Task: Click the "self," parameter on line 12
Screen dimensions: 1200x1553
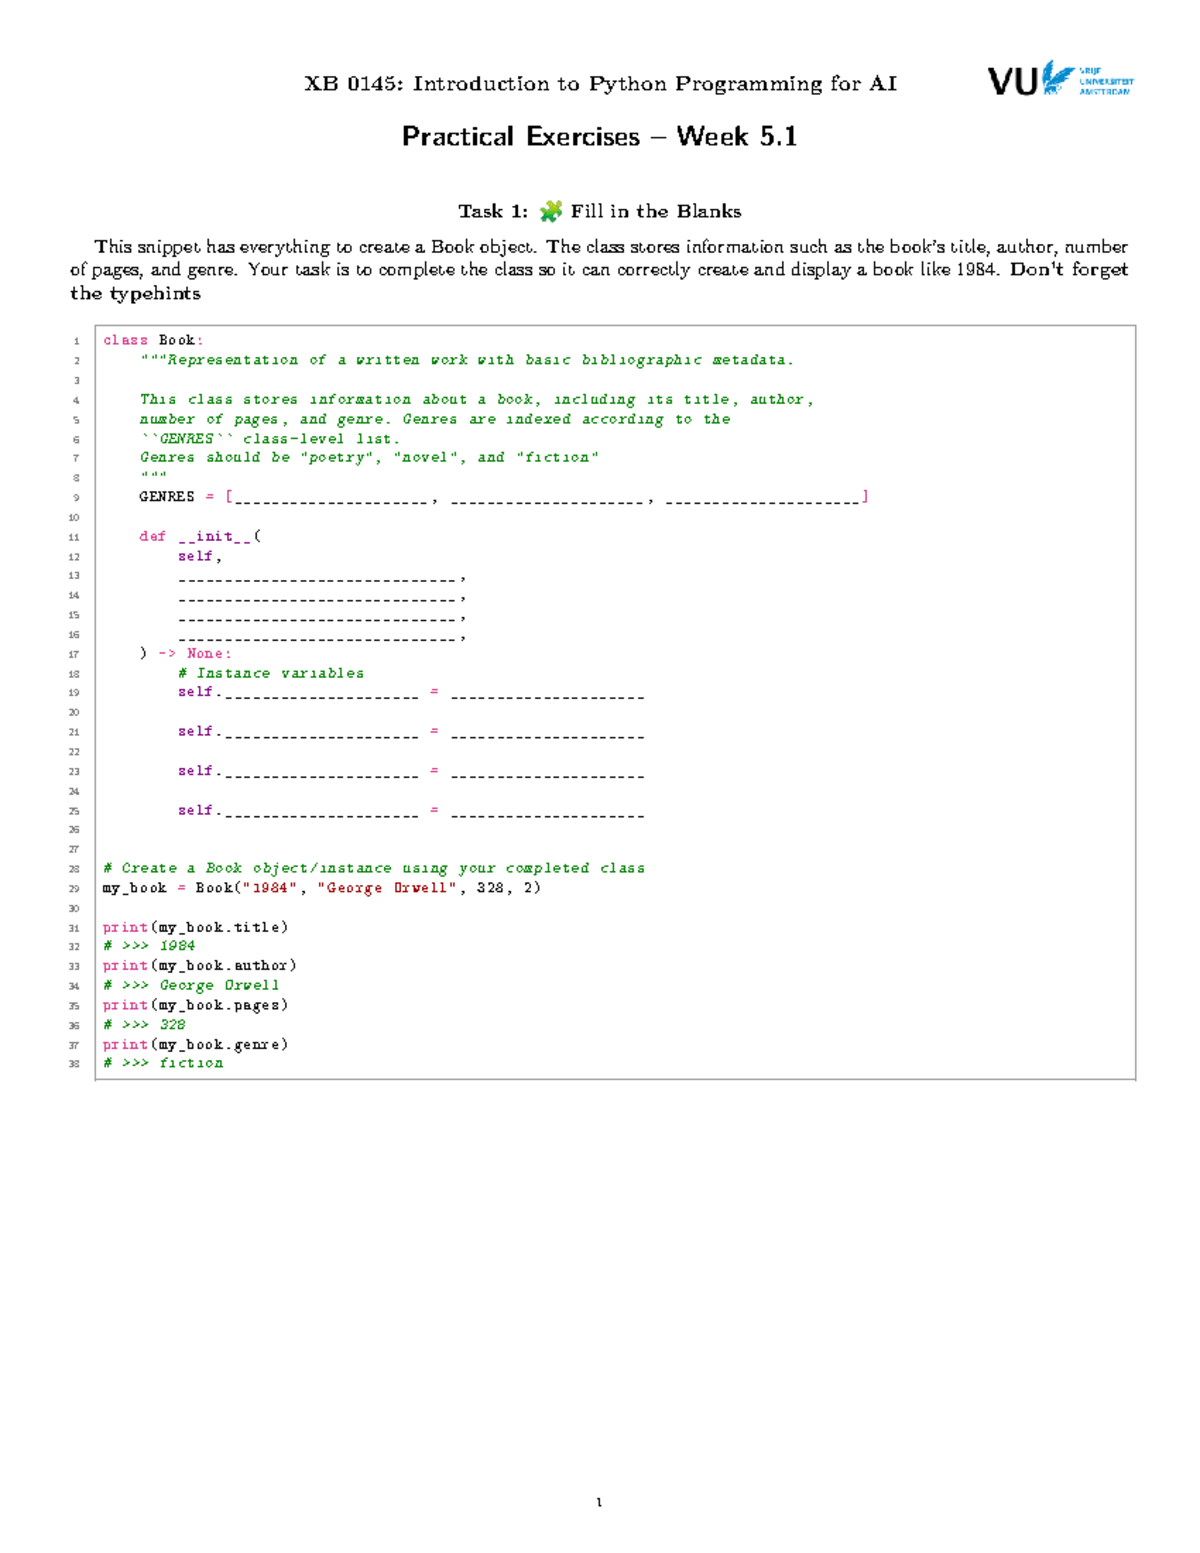Action: [200, 556]
